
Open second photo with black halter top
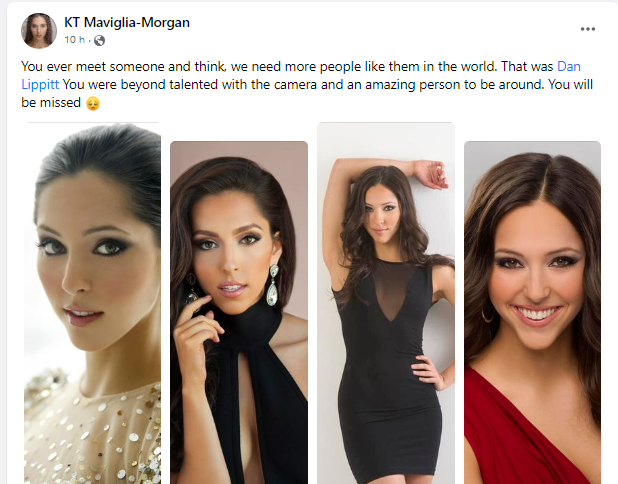[239, 313]
